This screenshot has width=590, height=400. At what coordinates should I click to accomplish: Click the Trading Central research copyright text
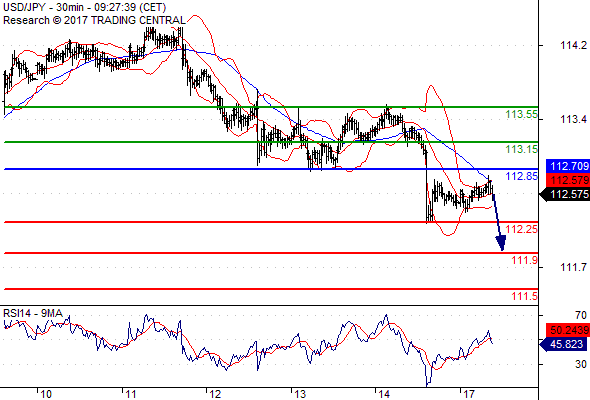[x=94, y=20]
